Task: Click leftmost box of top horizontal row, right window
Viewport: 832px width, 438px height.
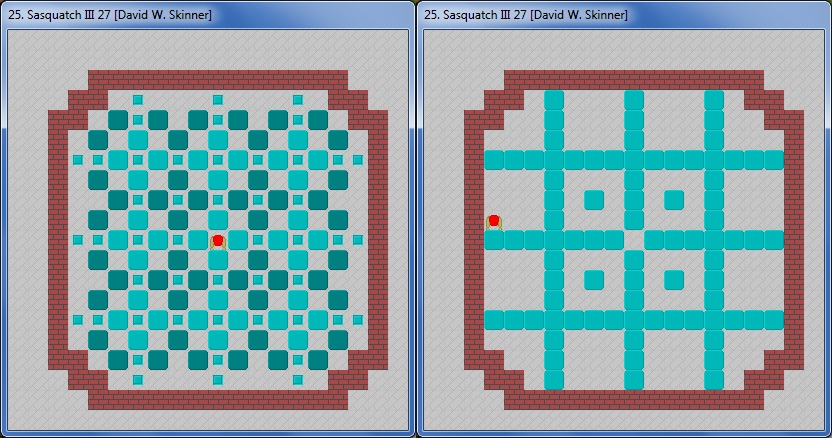Action: click(494, 160)
